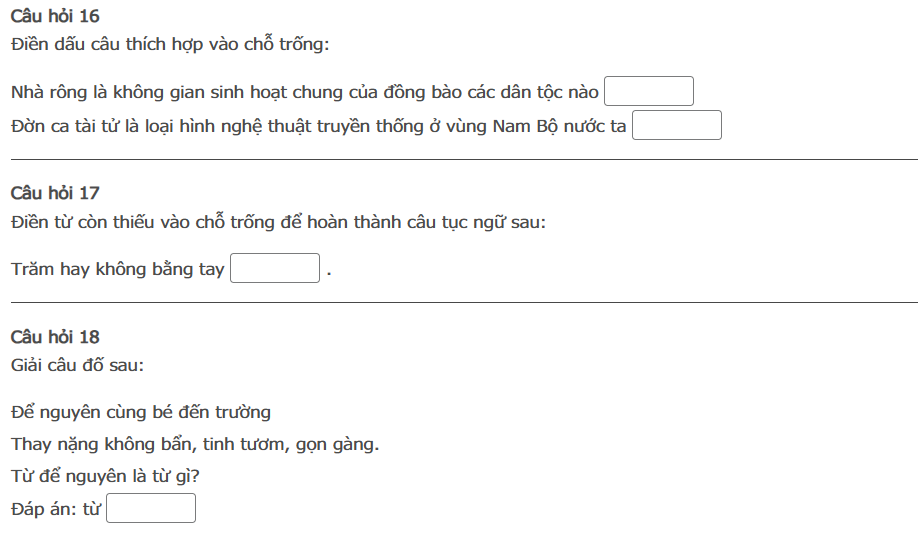
Task: Select the "Câu hỏi 18" heading
Action: pos(55,337)
